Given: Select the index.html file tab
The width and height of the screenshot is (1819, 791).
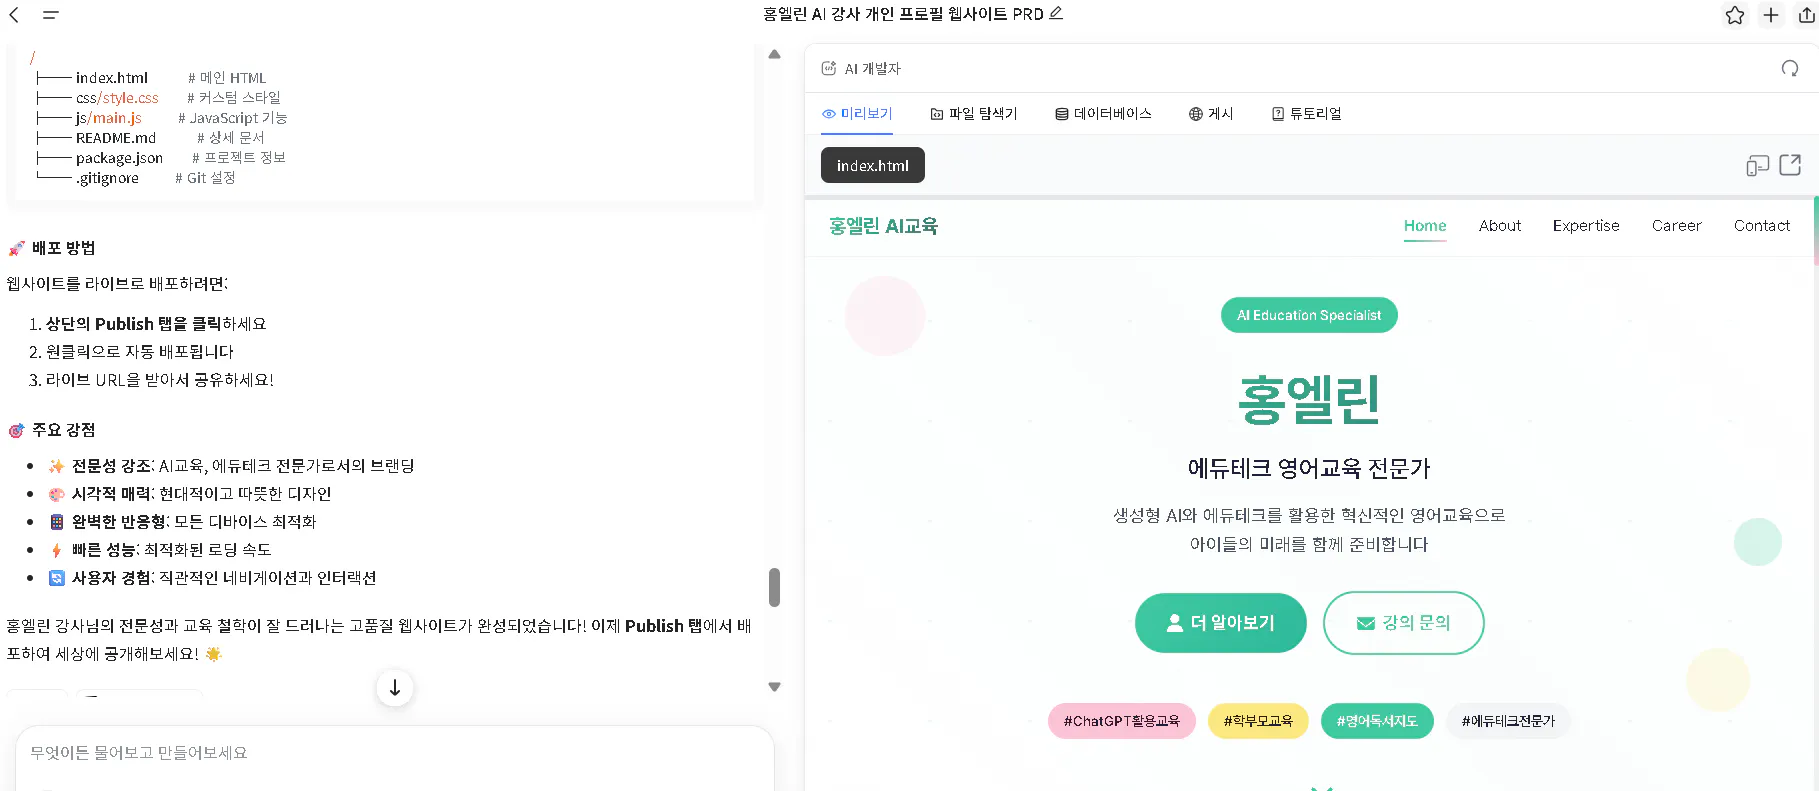Looking at the screenshot, I should click(872, 164).
